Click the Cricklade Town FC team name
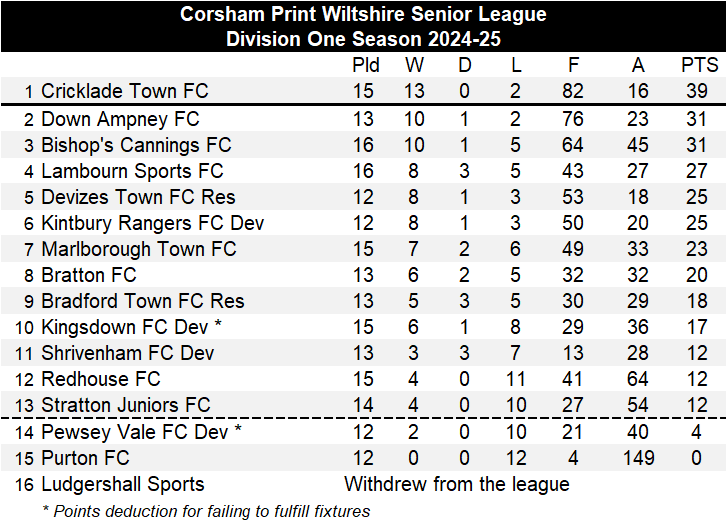Image resolution: width=726 pixels, height=523 pixels. pyautogui.click(x=124, y=91)
